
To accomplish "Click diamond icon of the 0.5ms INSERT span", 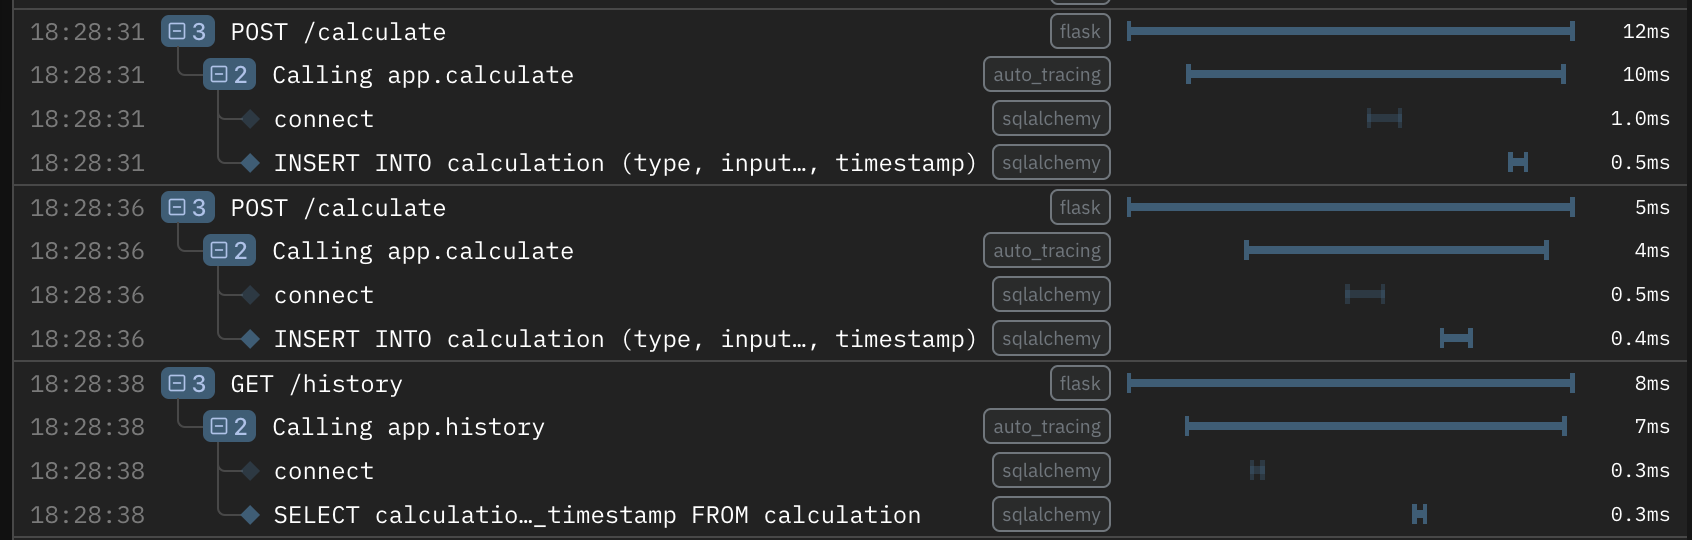I will 250,163.
